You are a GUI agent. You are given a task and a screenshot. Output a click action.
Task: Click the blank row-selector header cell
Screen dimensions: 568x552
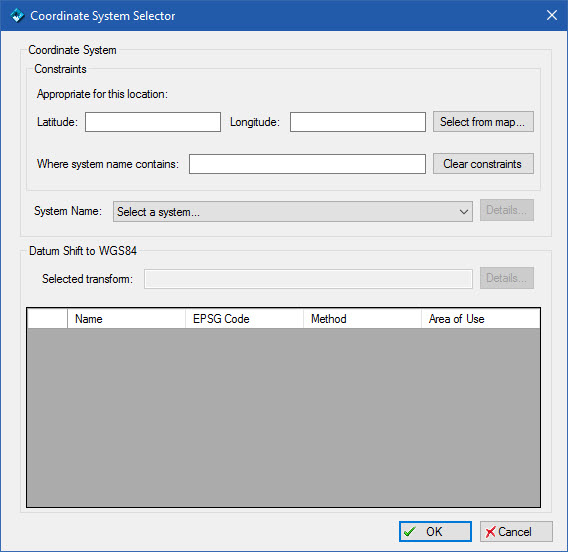tap(47, 319)
